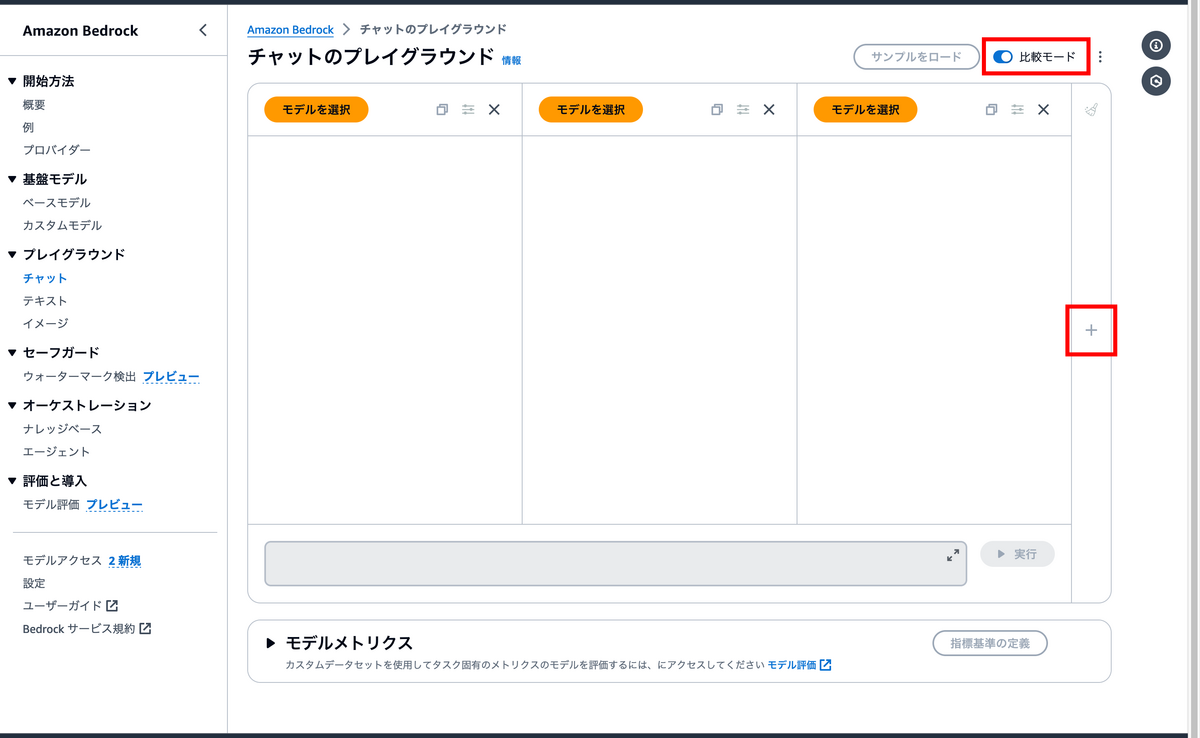1200x738 pixels.
Task: Click プレビュー badge beside ウォーターマーク検出
Action: (x=170, y=376)
